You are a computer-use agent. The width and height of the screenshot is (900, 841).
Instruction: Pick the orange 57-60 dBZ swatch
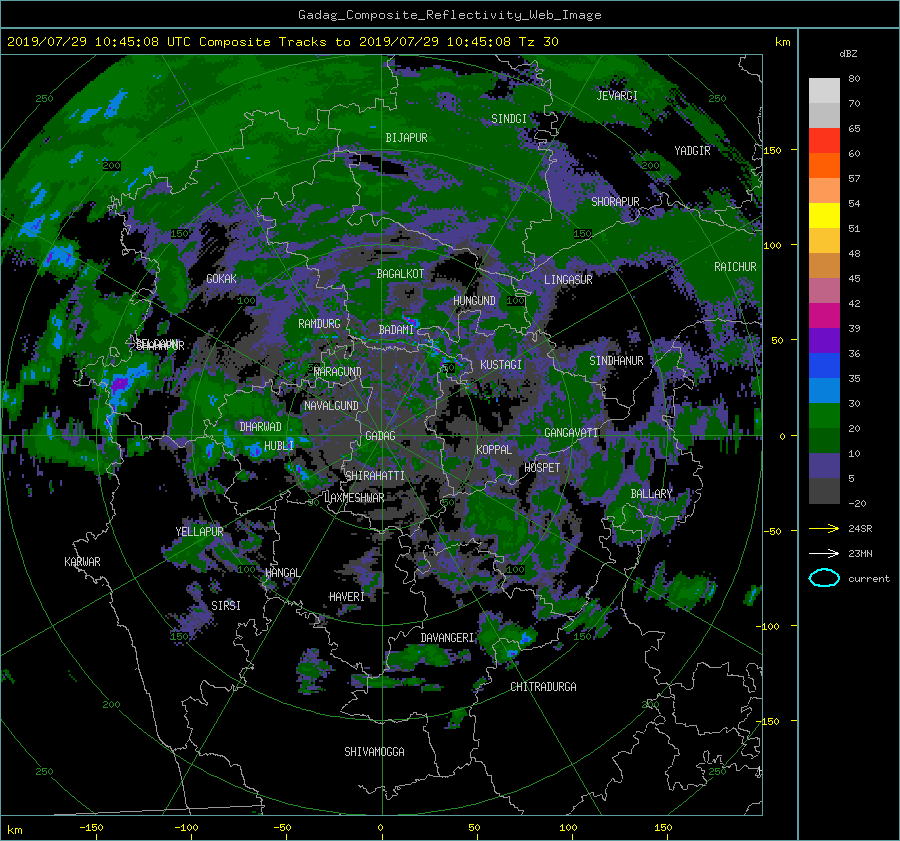coord(824,165)
